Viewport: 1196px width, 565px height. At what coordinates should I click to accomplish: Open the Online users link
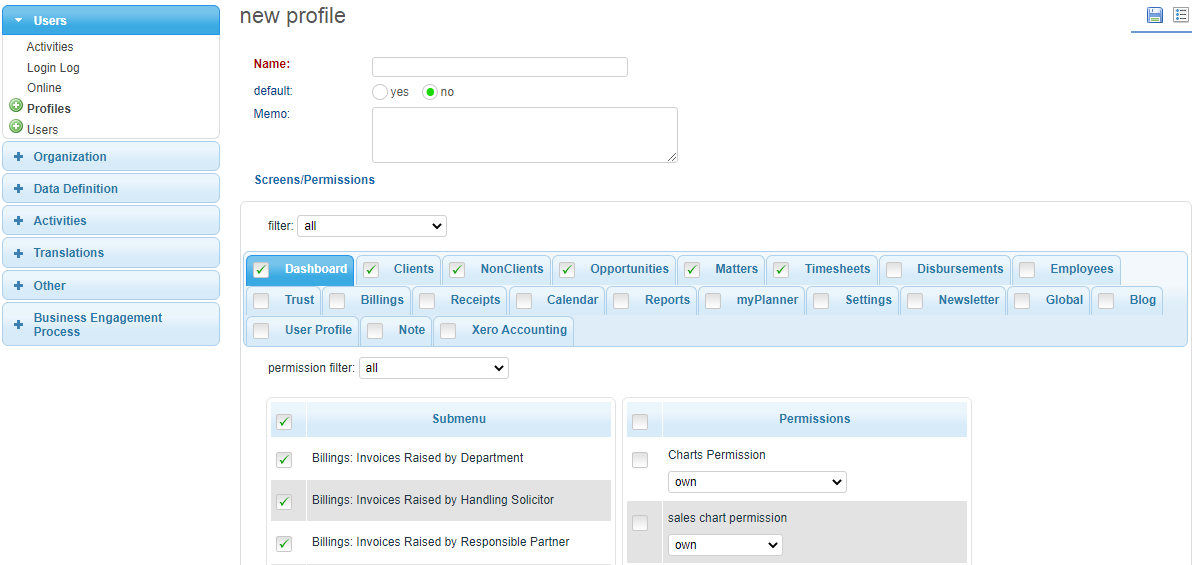click(x=44, y=88)
